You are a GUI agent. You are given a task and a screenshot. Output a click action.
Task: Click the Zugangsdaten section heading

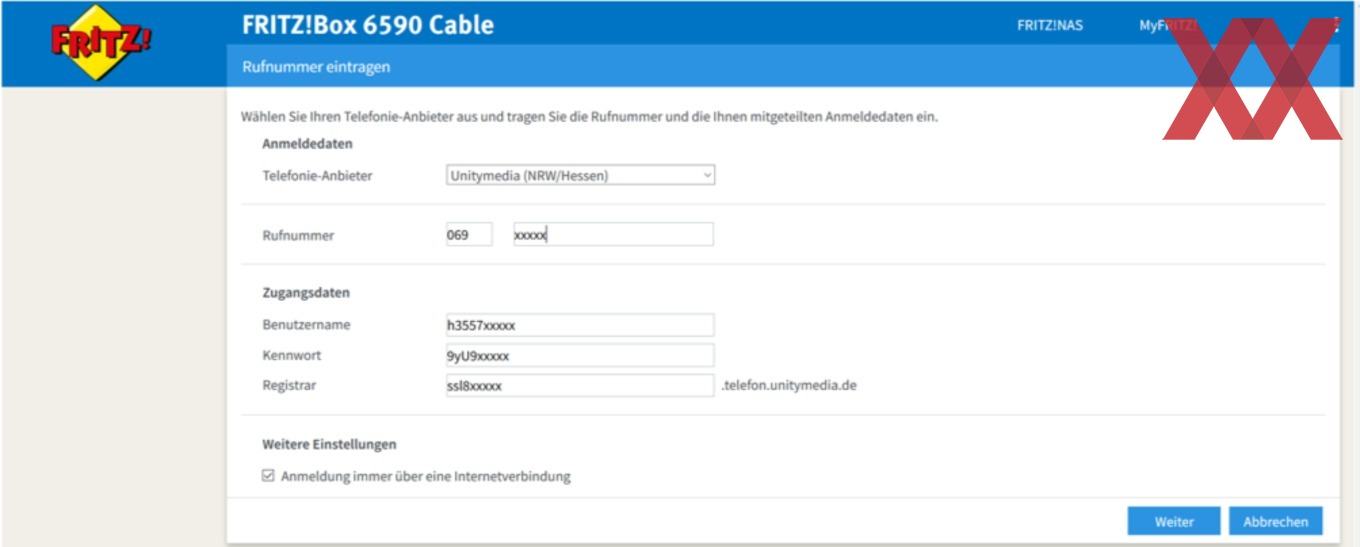306,293
